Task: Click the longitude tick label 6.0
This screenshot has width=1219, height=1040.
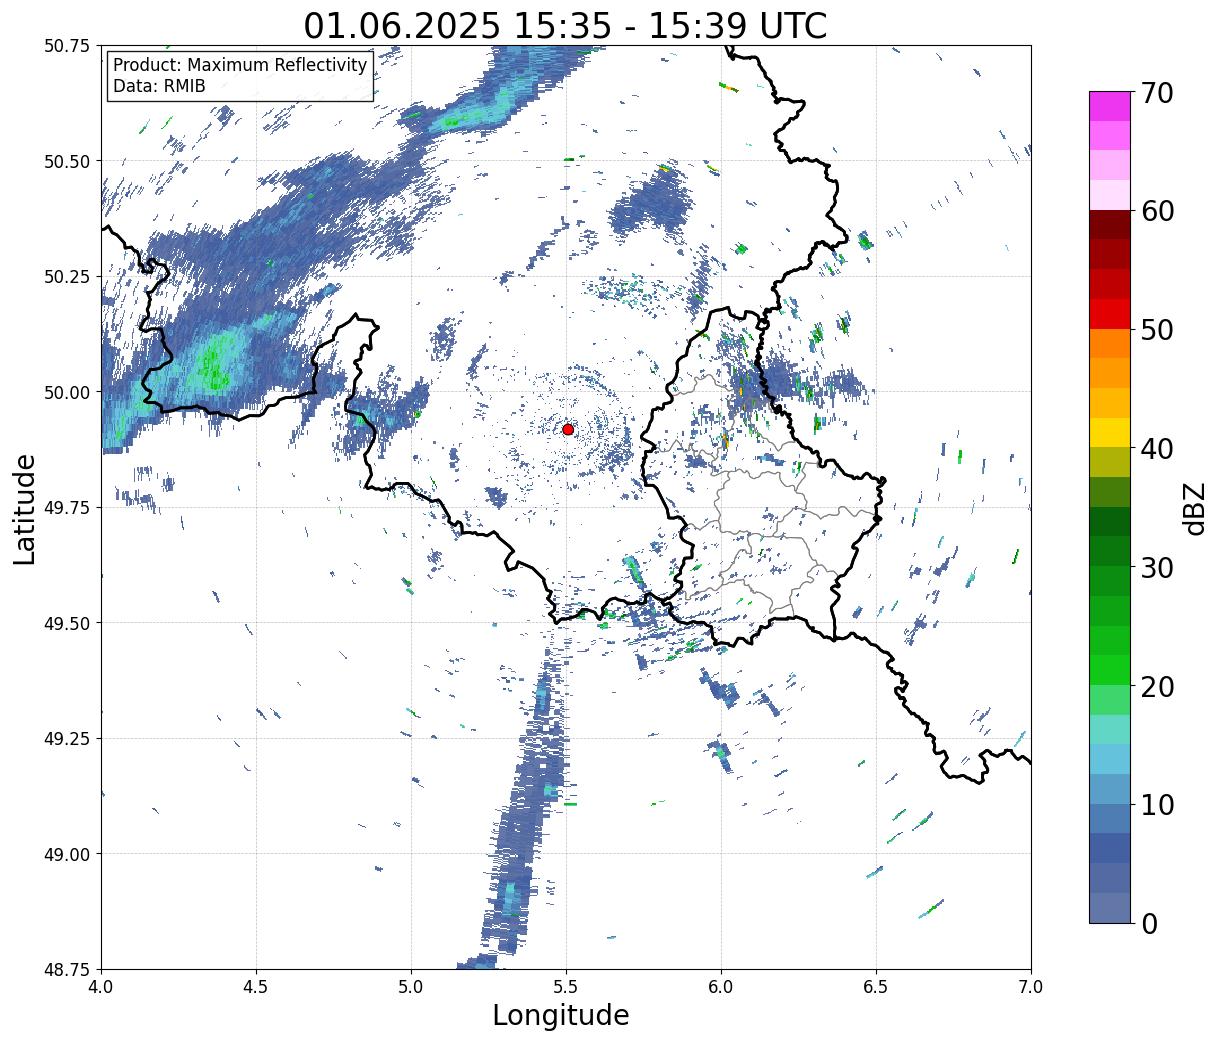Action: [x=721, y=987]
